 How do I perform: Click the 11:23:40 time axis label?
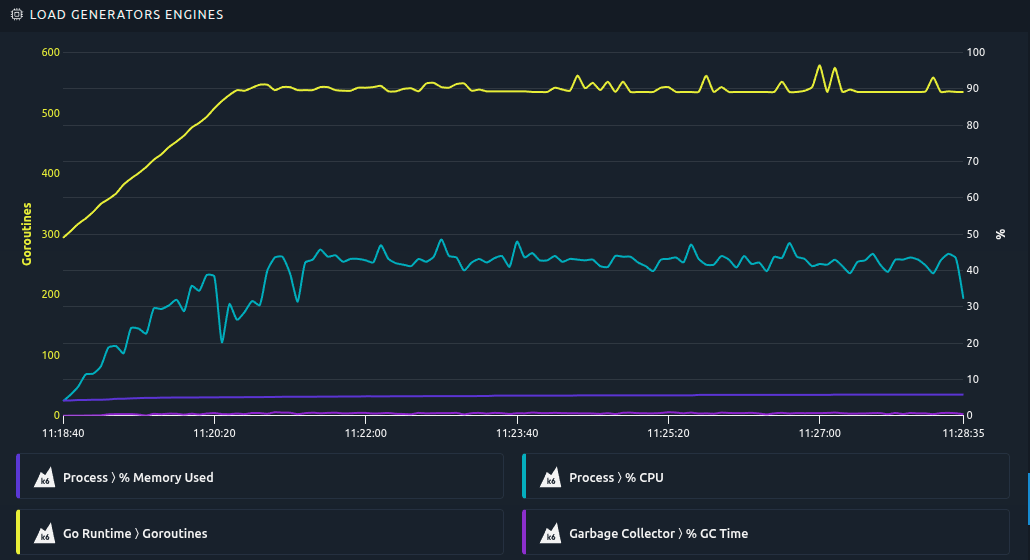pyautogui.click(x=517, y=433)
